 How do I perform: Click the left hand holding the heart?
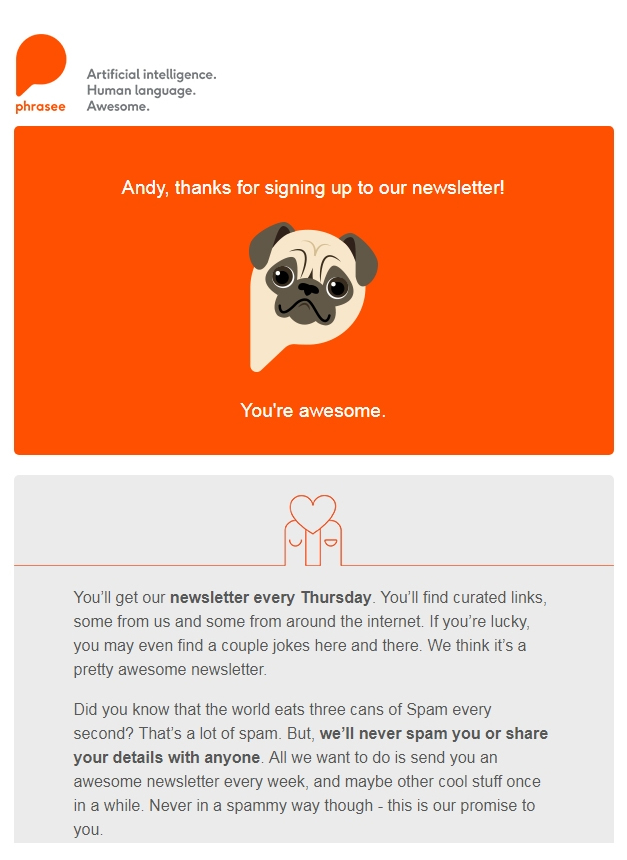[x=295, y=543]
